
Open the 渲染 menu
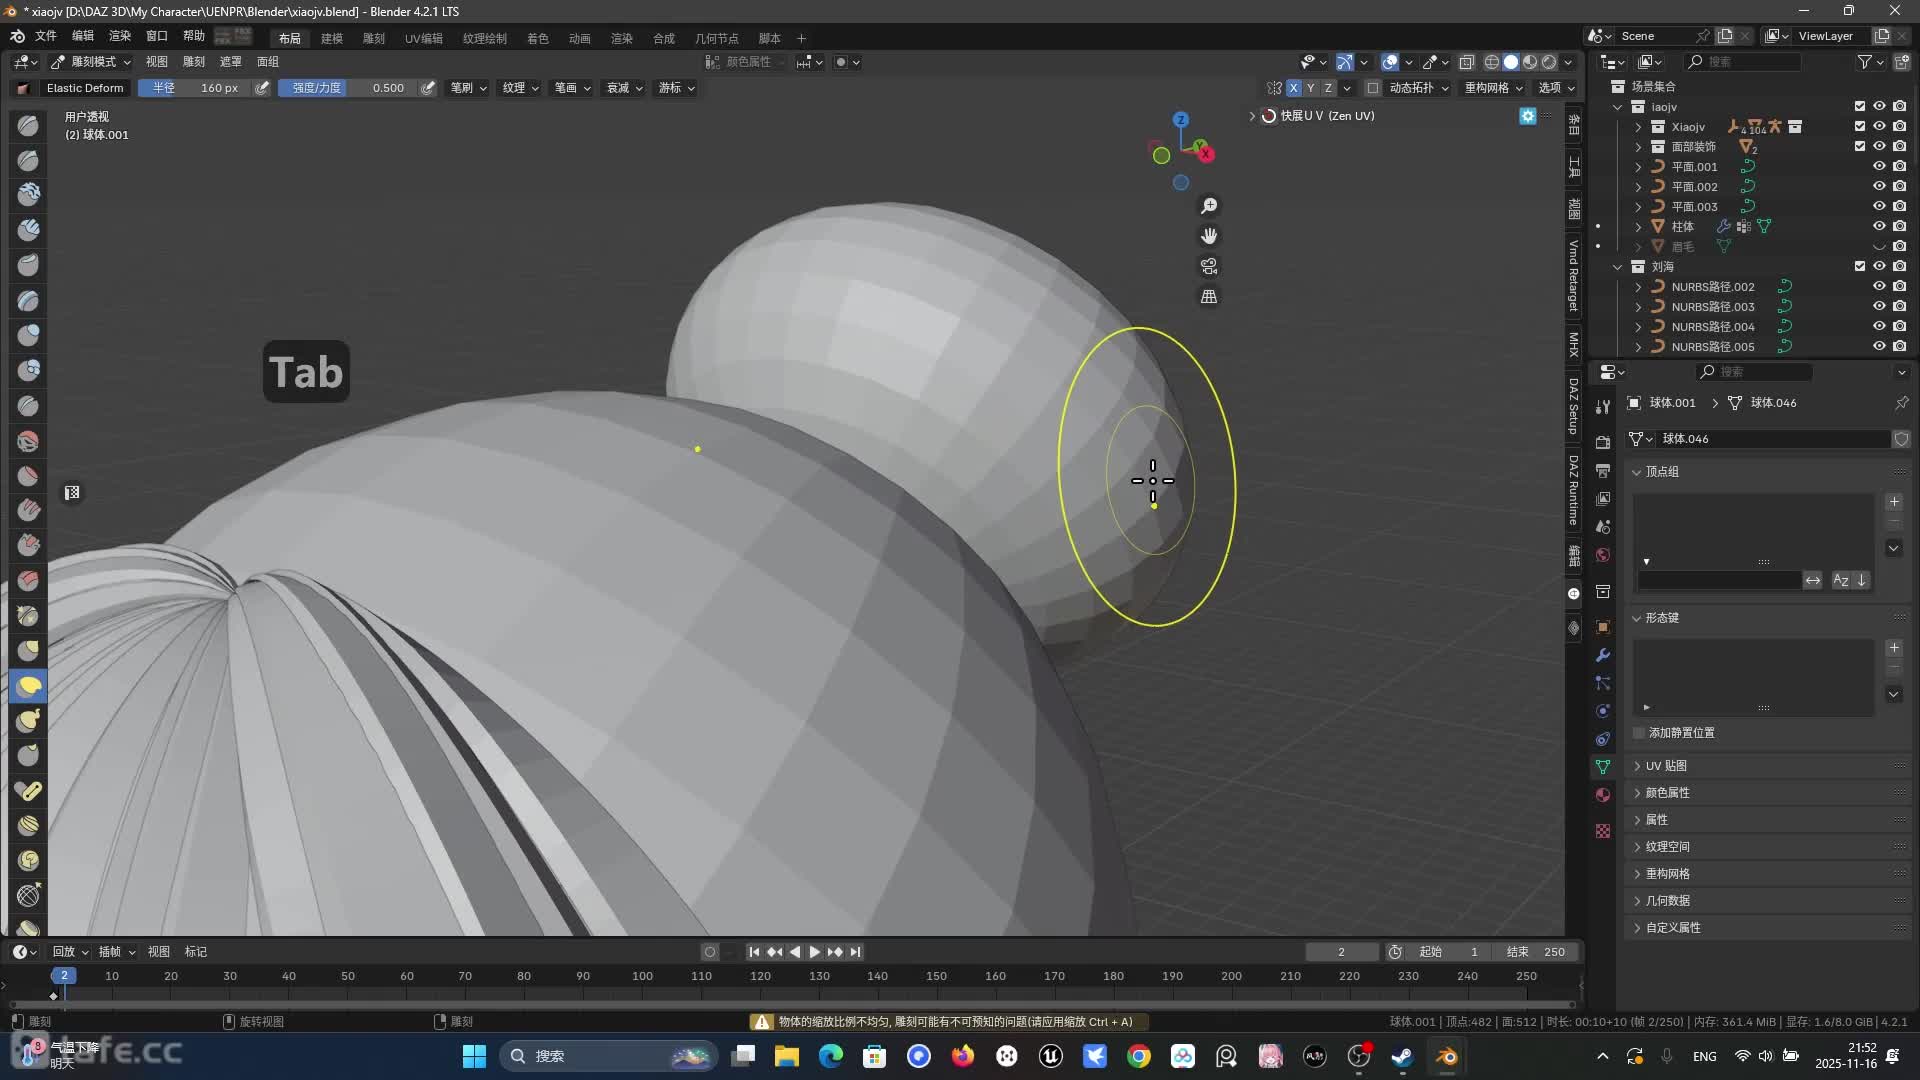(x=120, y=36)
